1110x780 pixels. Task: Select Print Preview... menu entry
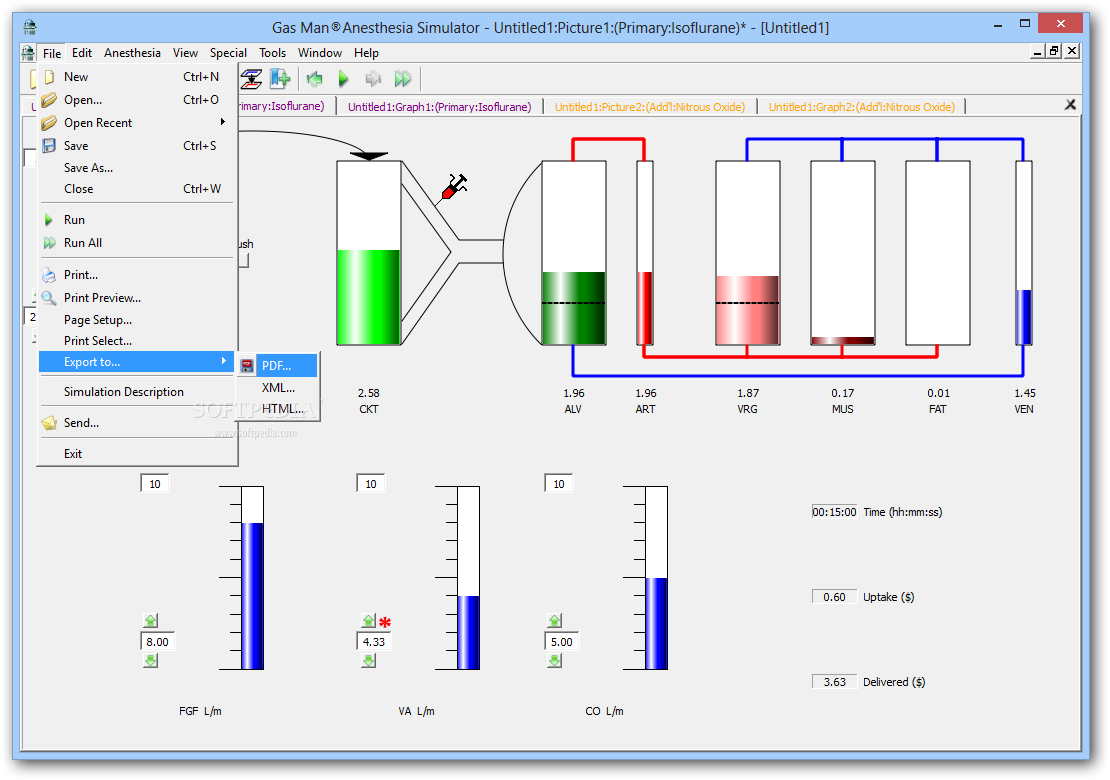click(x=137, y=298)
